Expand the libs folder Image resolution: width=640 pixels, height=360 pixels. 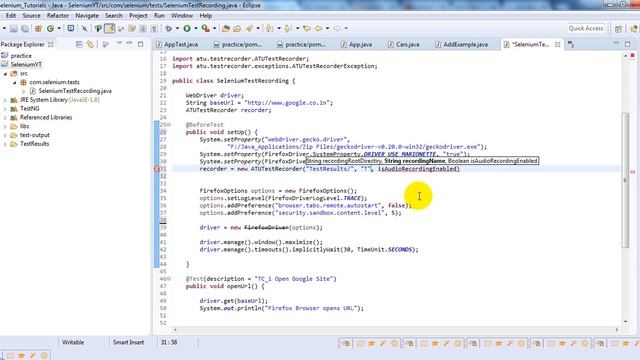(5, 127)
